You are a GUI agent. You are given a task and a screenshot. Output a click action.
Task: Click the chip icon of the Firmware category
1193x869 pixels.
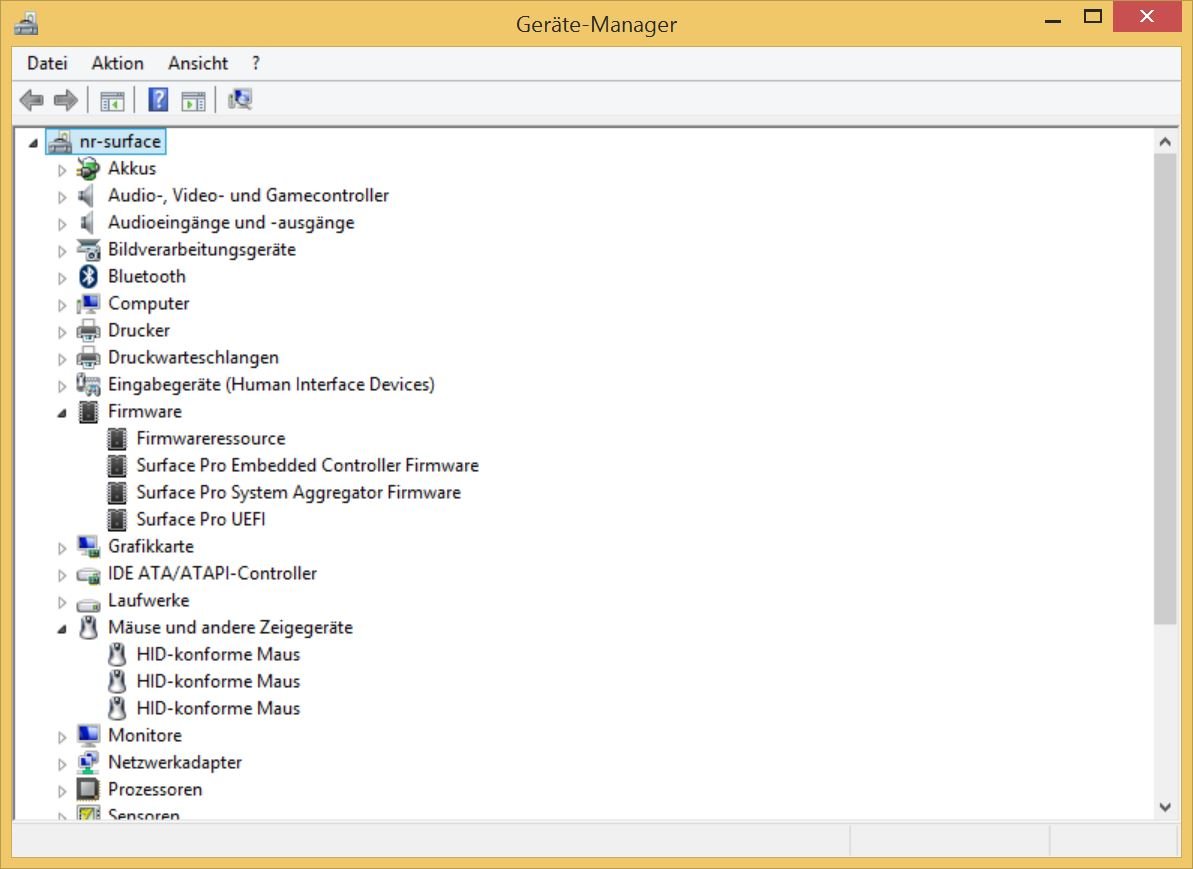pos(88,412)
